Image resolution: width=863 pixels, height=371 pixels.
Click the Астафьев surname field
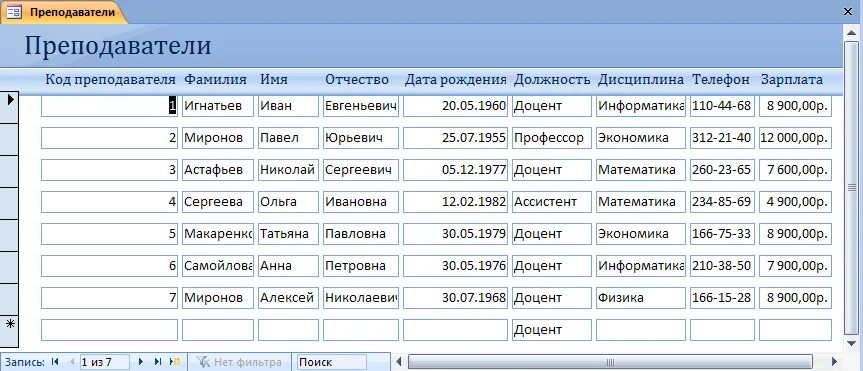(218, 170)
